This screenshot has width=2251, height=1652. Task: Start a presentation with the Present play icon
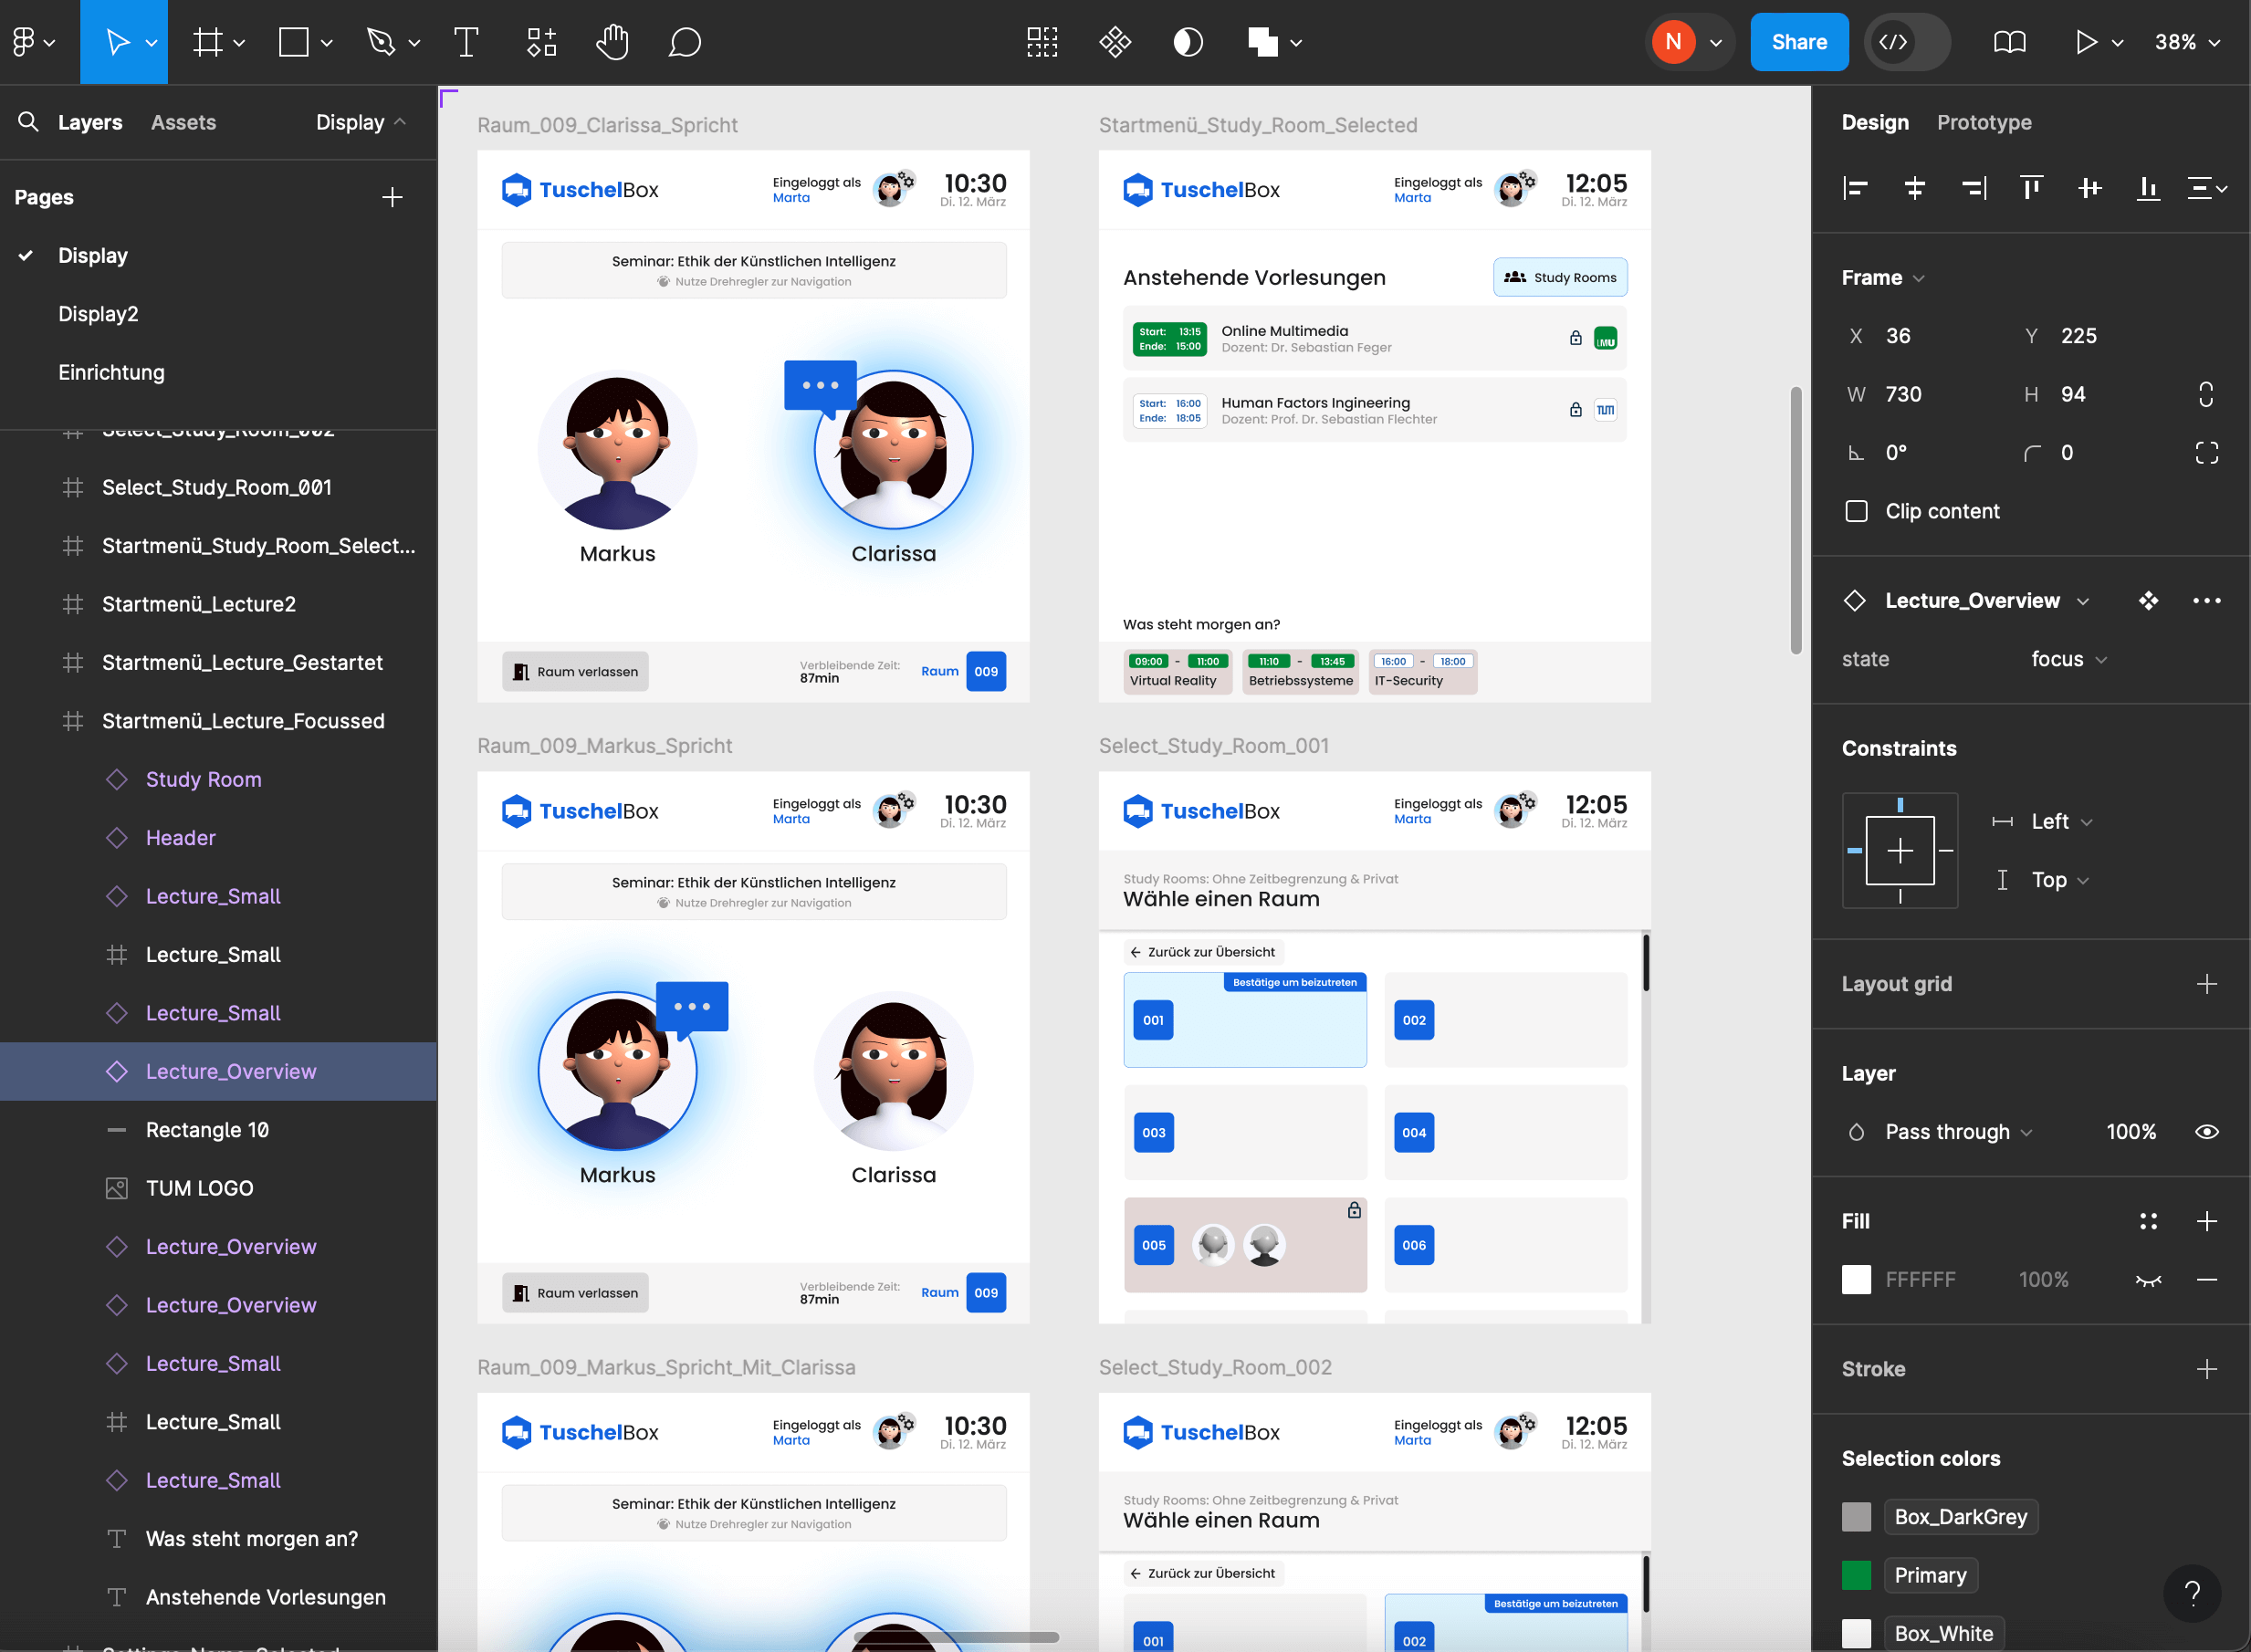2086,42
